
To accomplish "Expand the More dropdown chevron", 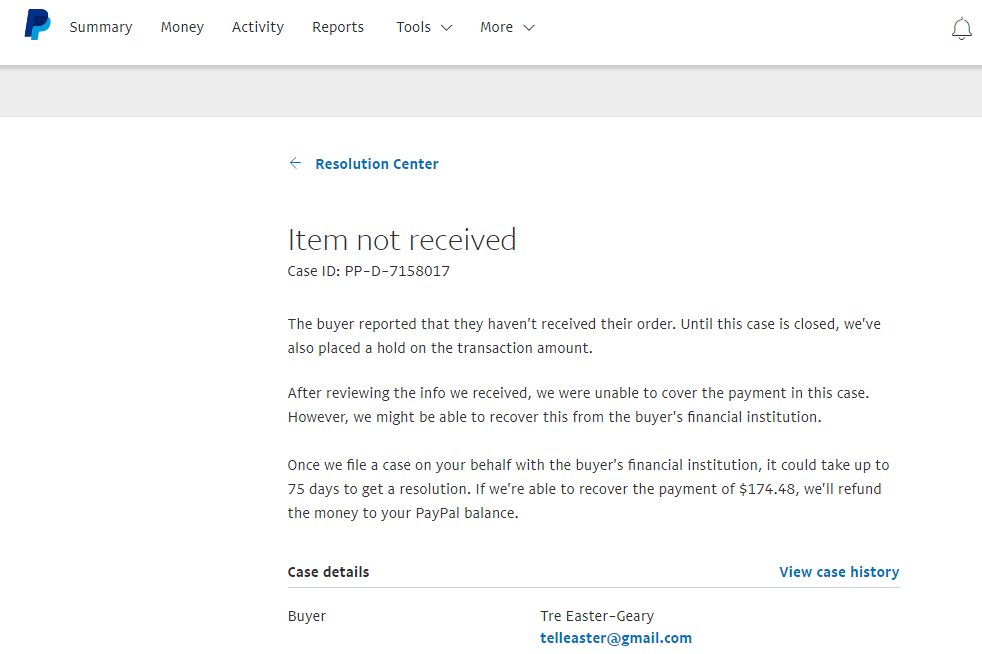I will coord(529,28).
